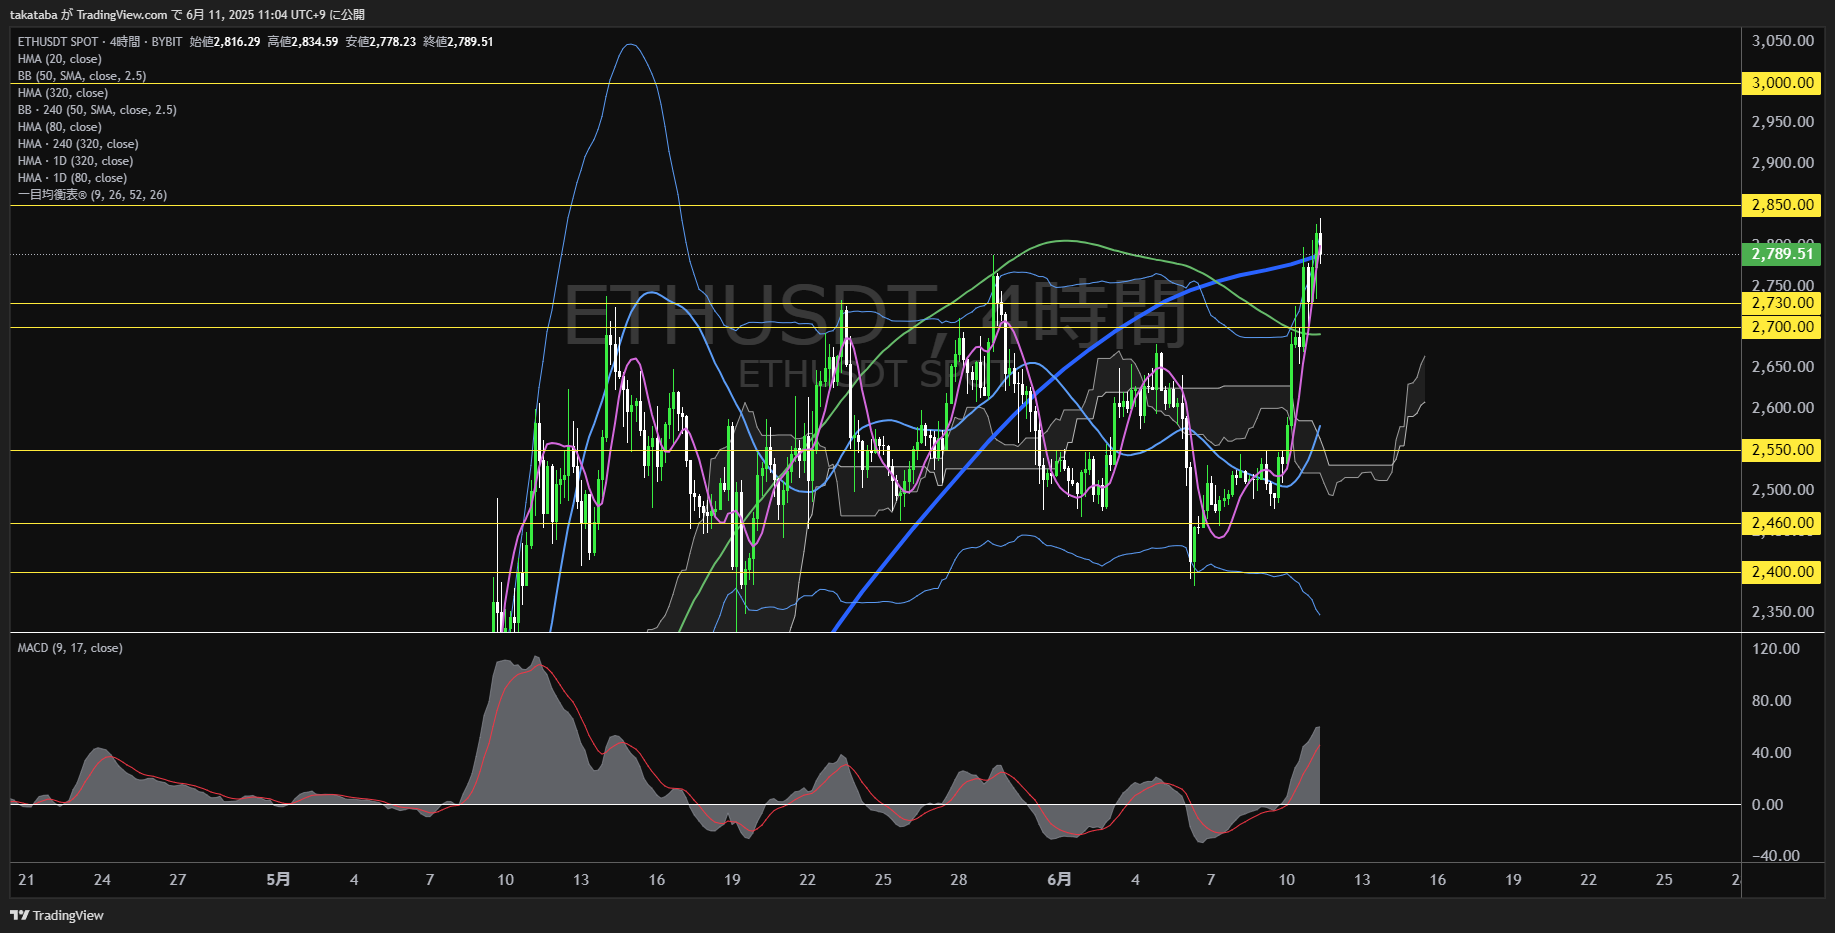Click the yellow 2,850.00 price line tag

1782,205
